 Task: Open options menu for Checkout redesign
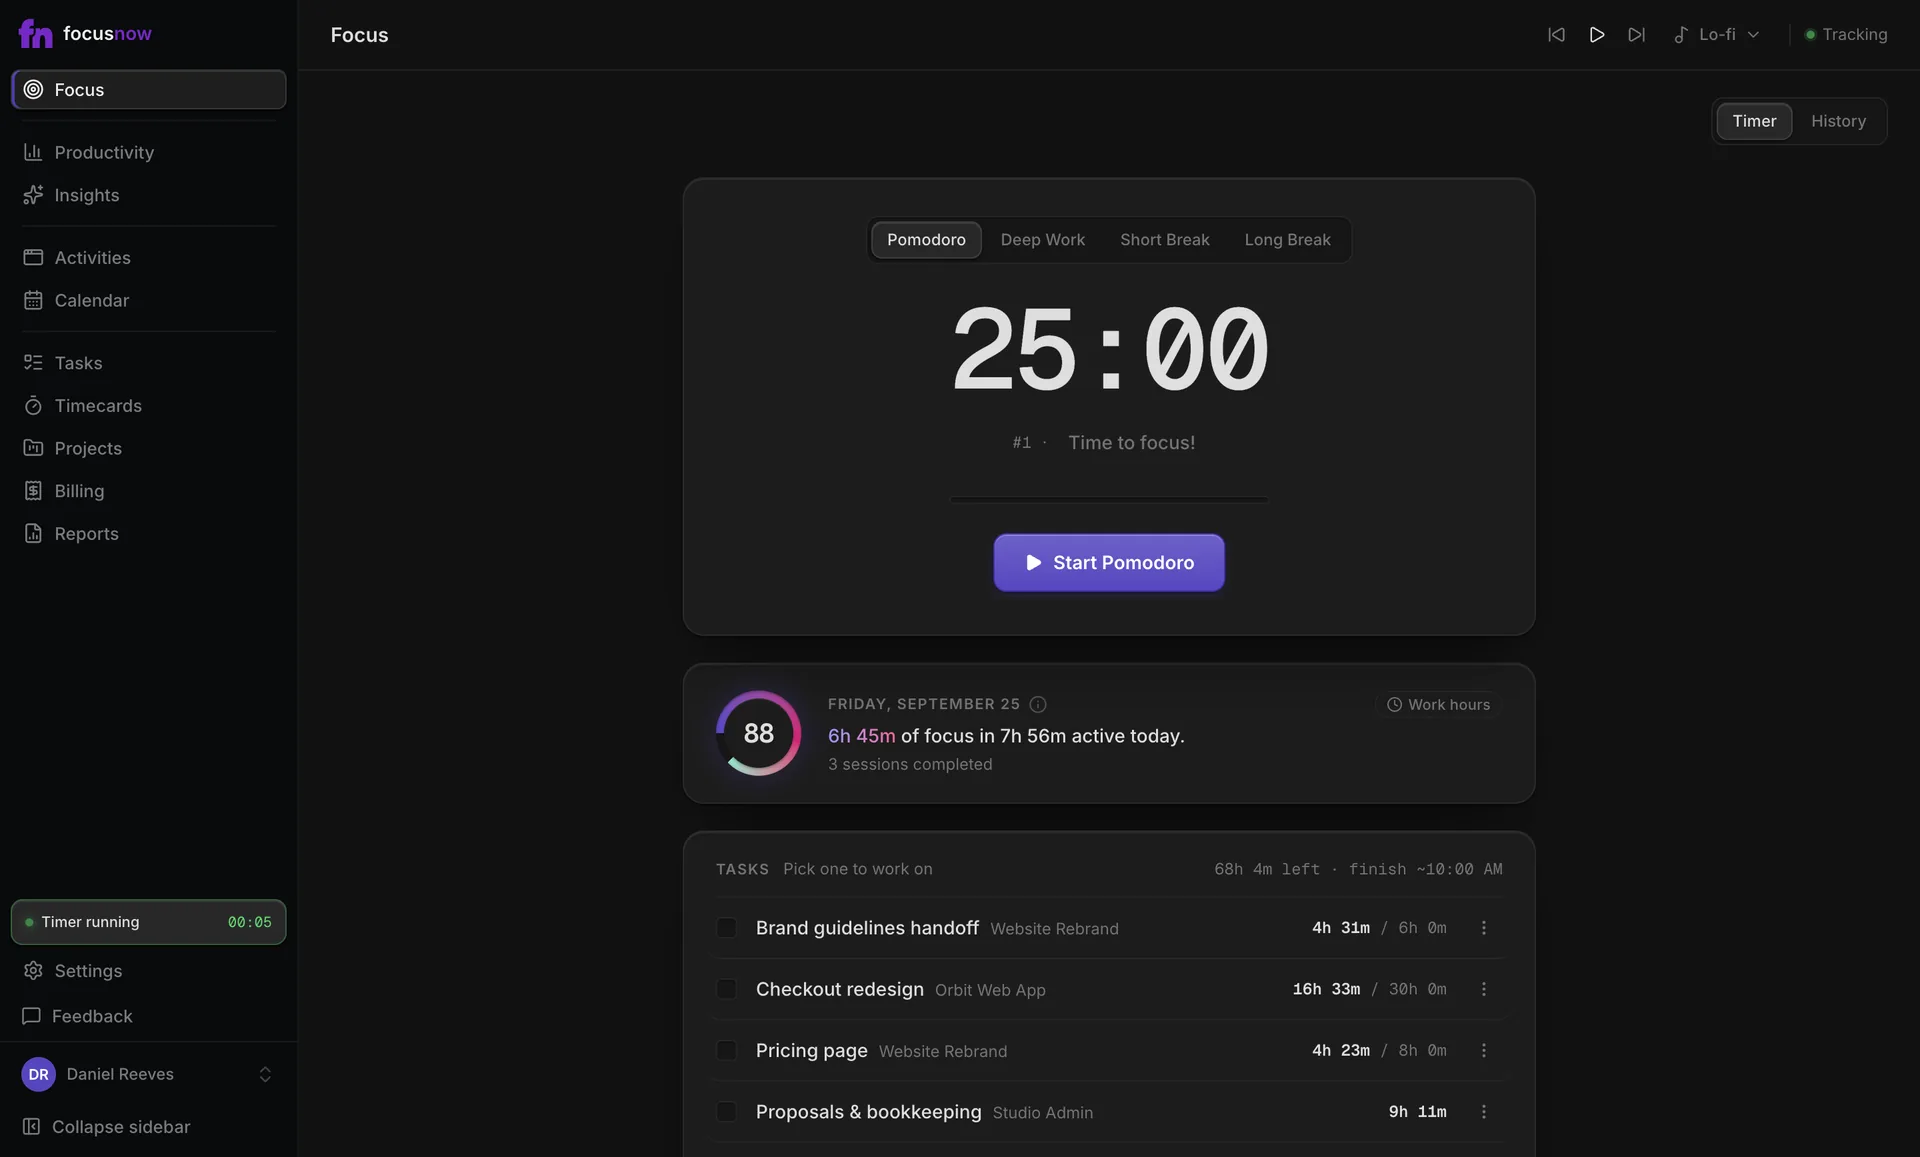(1484, 989)
